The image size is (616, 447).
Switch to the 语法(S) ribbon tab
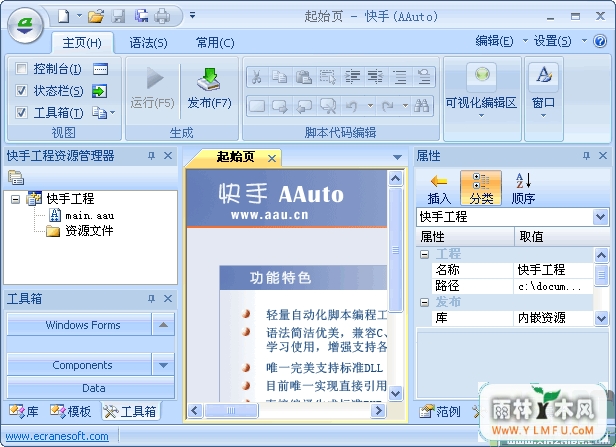148,42
